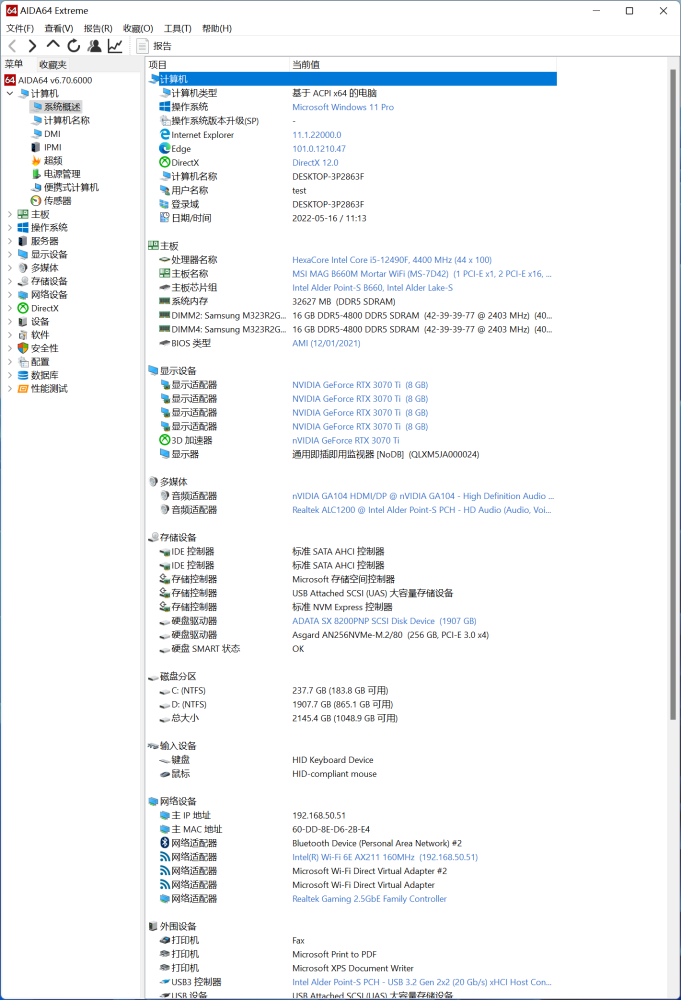681x1000 pixels.
Task: Expand the 显示设备 tree node
Action: coord(10,254)
